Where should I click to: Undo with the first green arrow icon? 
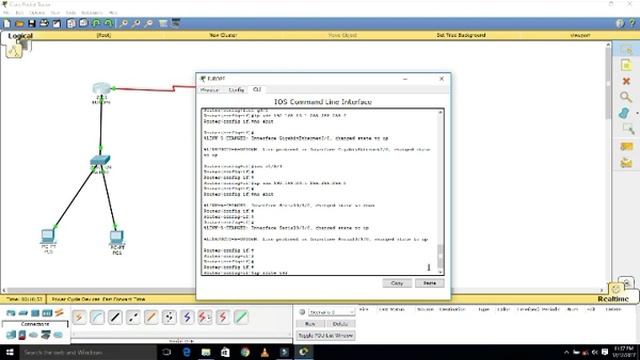[x=96, y=24]
